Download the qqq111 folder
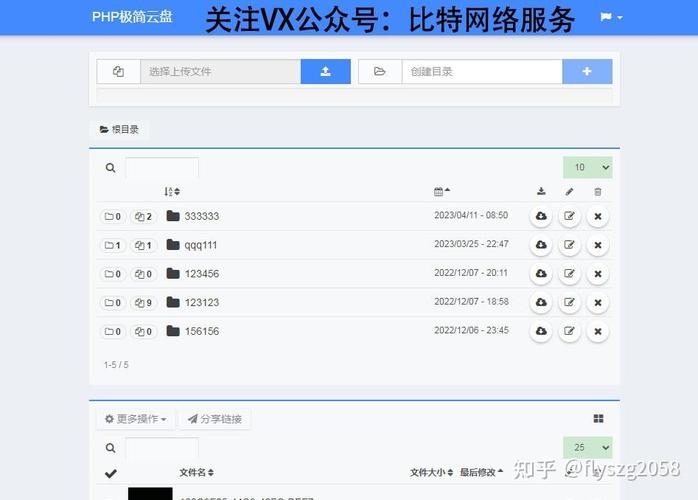This screenshot has width=698, height=500. 541,245
